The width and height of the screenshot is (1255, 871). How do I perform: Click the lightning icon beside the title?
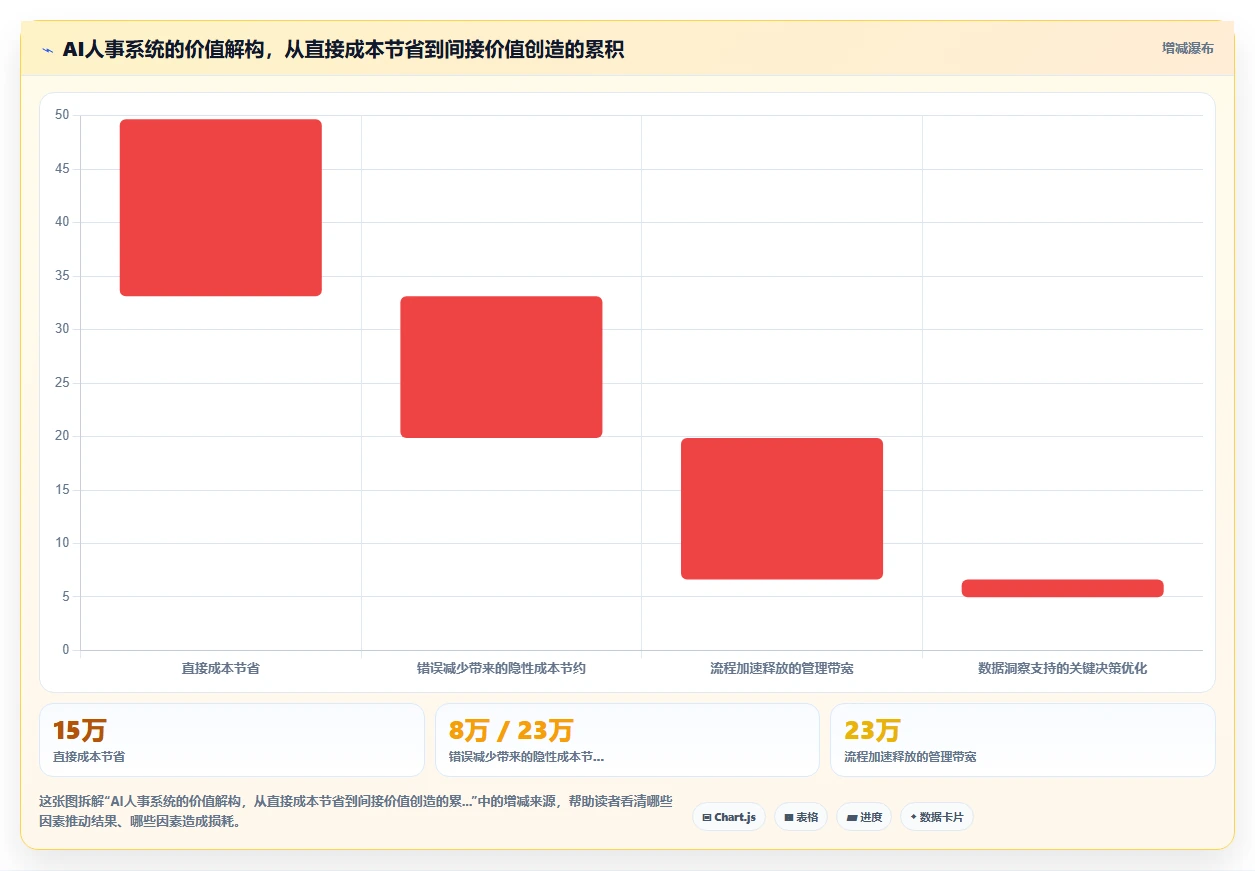point(48,50)
